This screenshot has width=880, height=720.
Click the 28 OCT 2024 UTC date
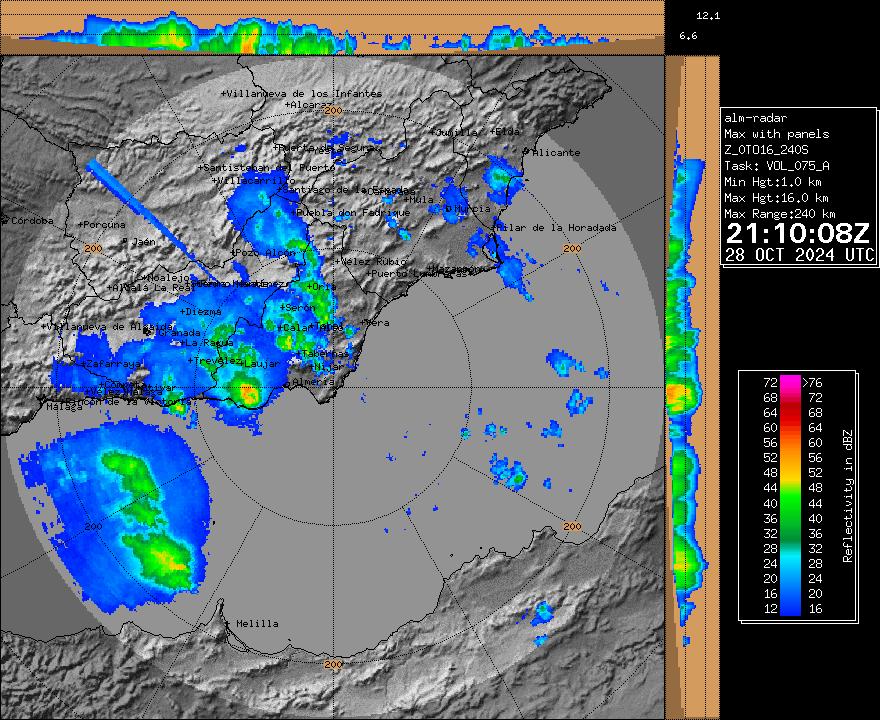coord(799,255)
